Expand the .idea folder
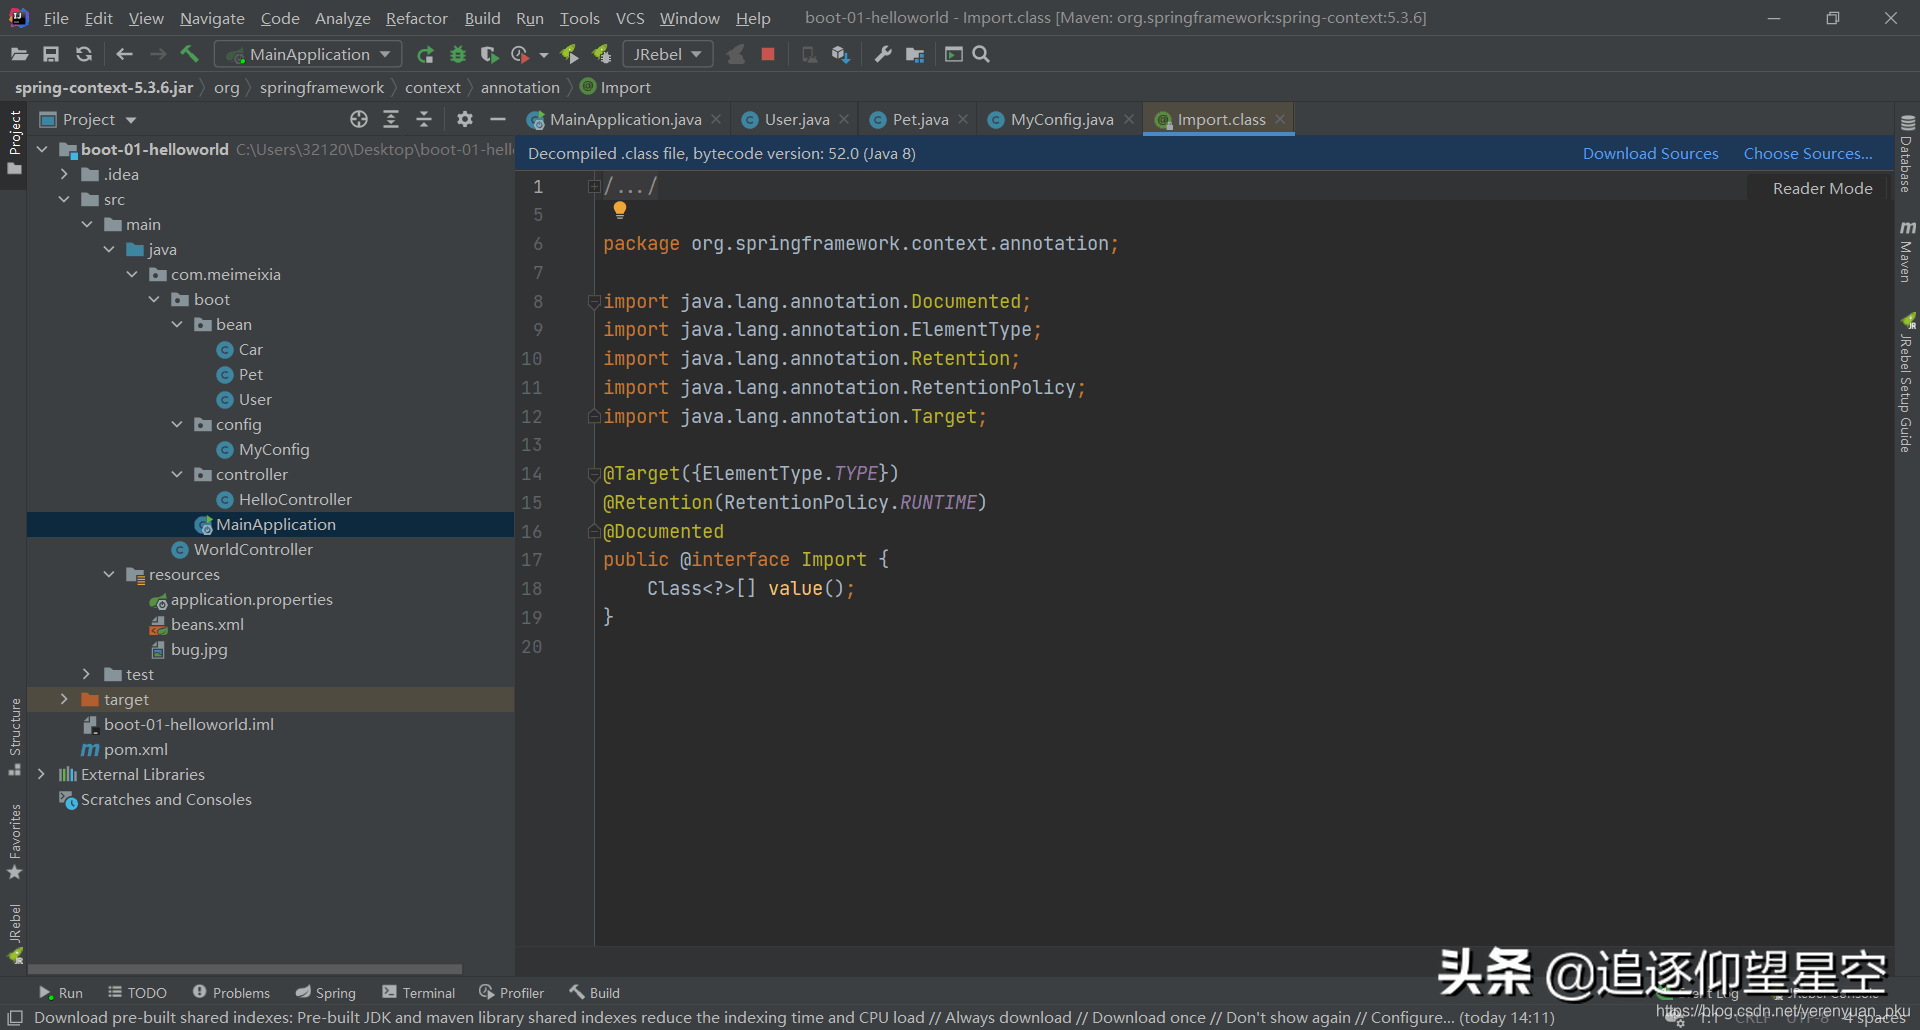Viewport: 1920px width, 1030px height. coord(65,174)
